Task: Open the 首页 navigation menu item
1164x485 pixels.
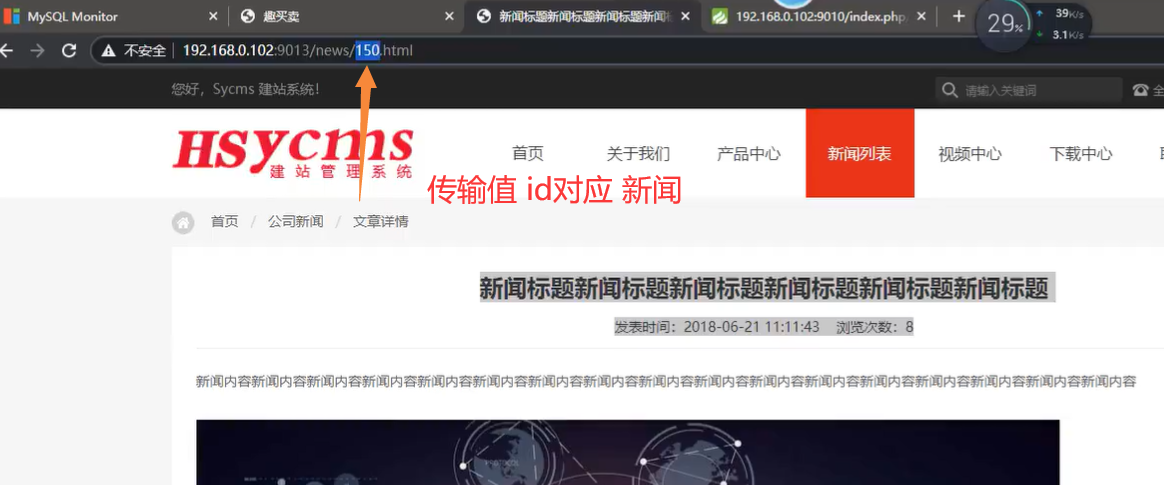Action: (528, 154)
